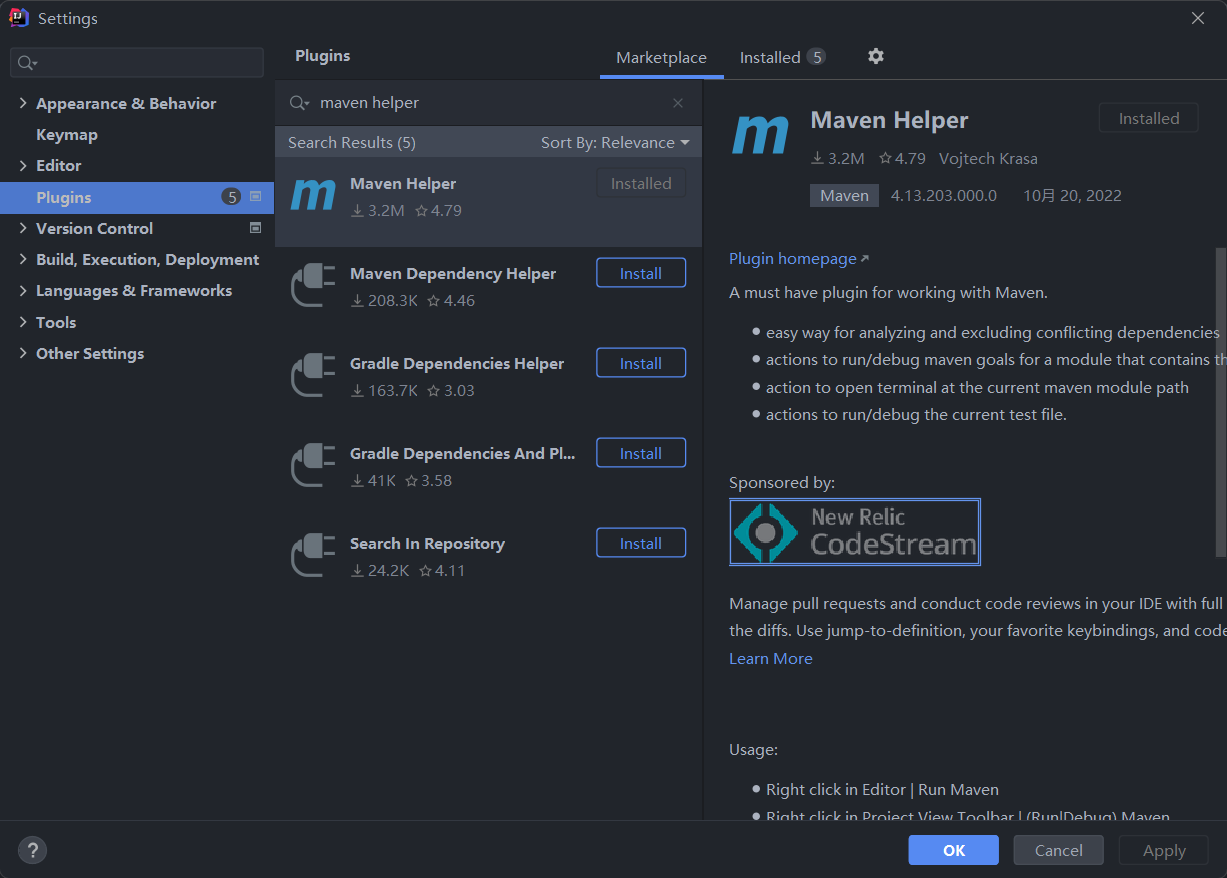The height and width of the screenshot is (878, 1227).
Task: Click the IntelliJ logo in the title bar
Action: (x=18, y=18)
